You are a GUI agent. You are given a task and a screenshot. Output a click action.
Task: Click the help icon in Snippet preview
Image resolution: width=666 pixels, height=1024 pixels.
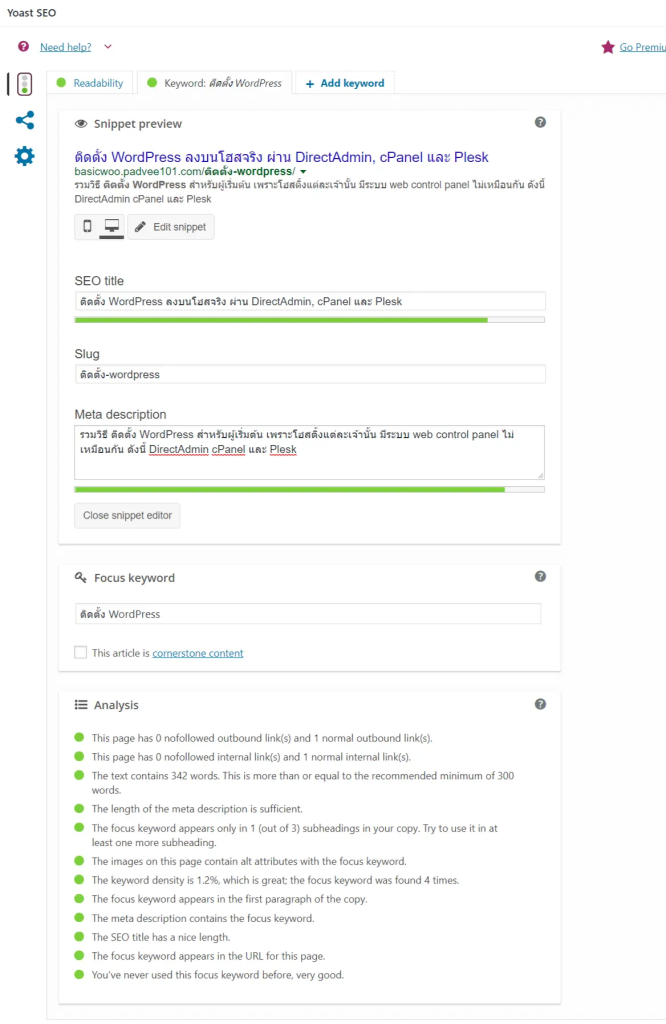(x=540, y=122)
